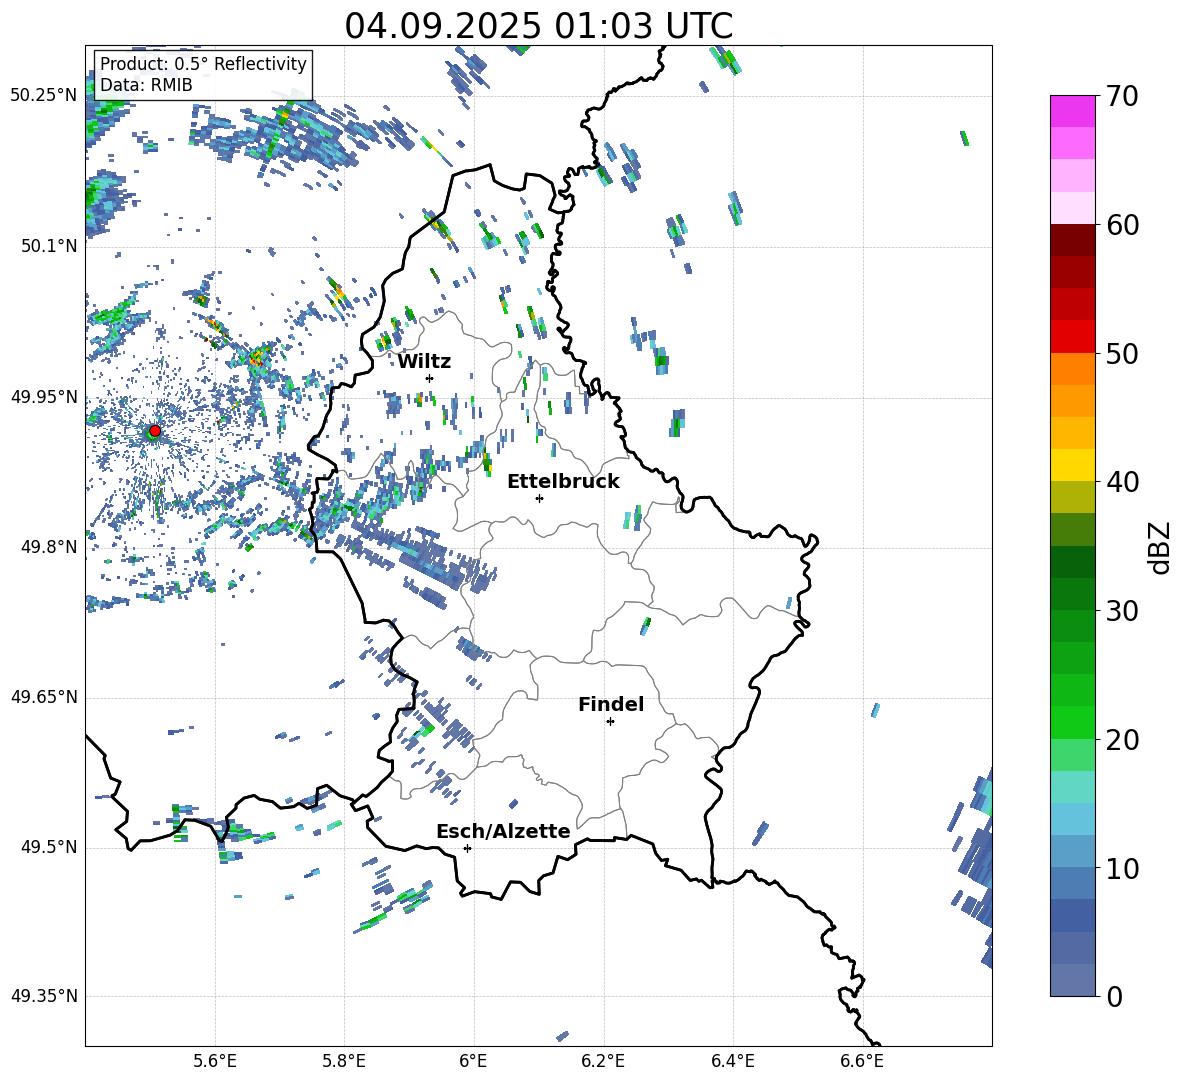Viewport: 1184px width, 1081px height.
Task: Click the Product: 0.5° Reflectivity text
Action: click(x=203, y=64)
